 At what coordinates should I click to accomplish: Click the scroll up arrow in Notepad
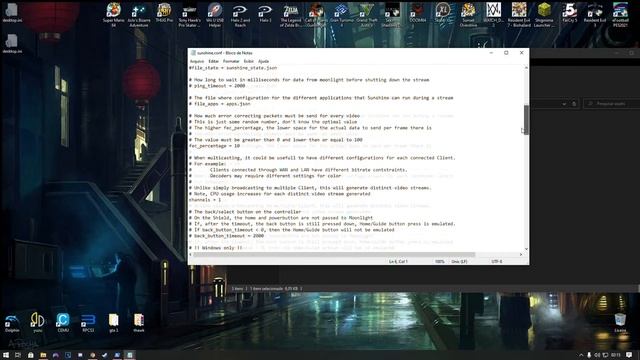[x=526, y=67]
